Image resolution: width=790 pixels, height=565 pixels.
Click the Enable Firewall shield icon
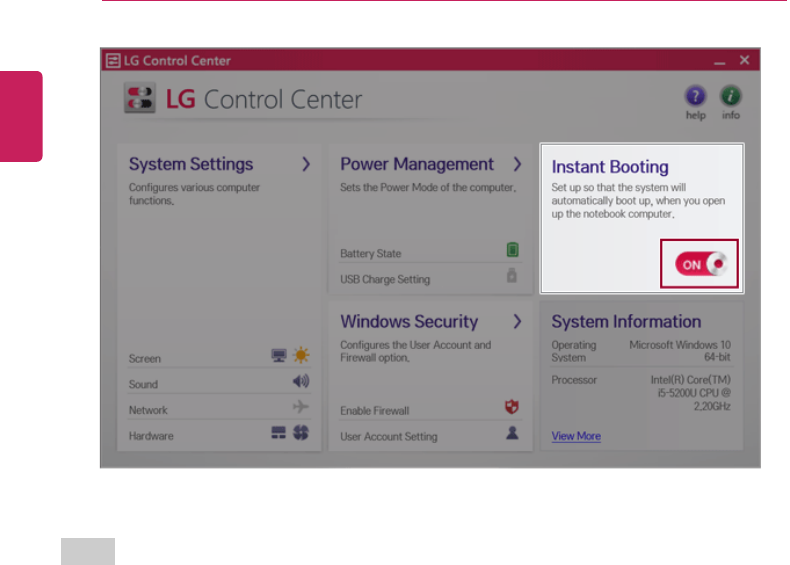pos(512,407)
